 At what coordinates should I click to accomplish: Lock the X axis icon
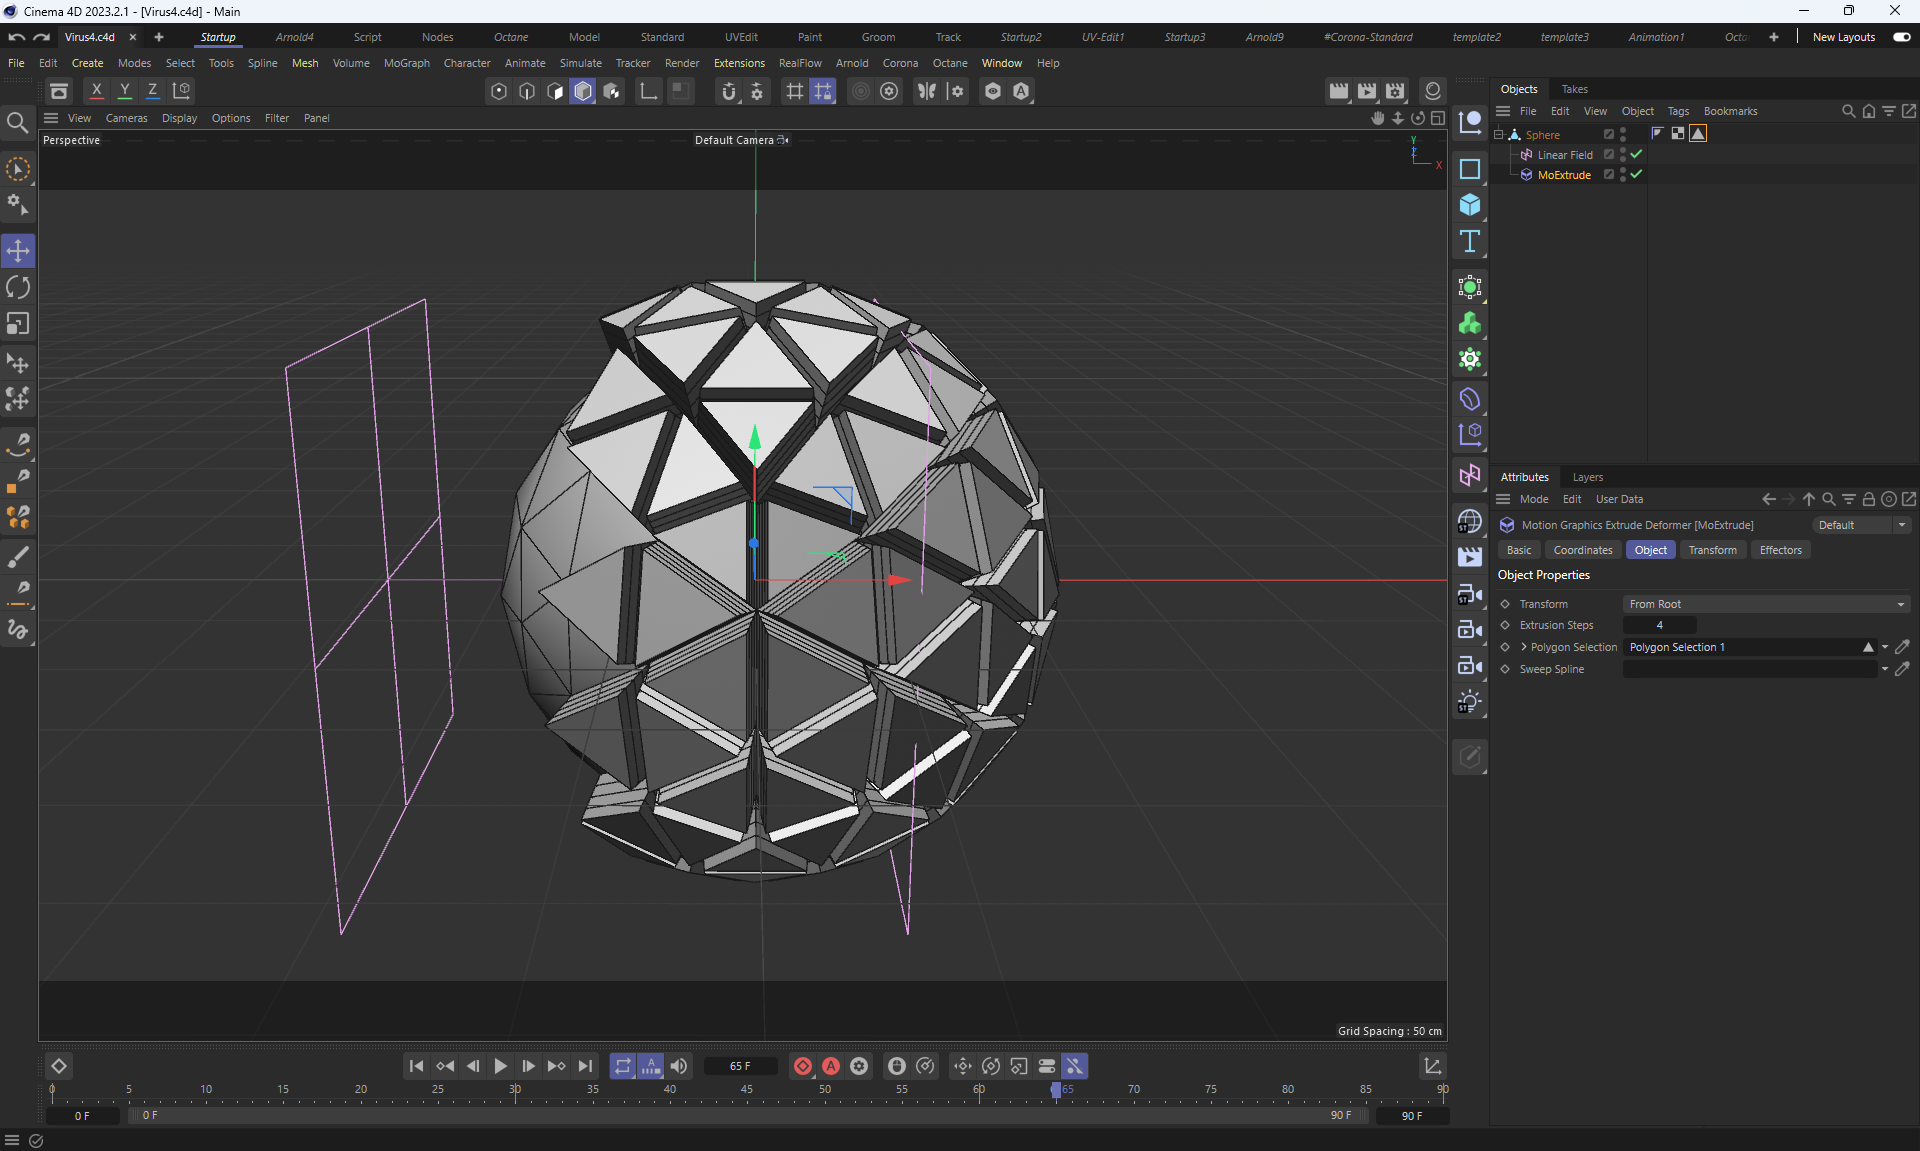coord(96,91)
